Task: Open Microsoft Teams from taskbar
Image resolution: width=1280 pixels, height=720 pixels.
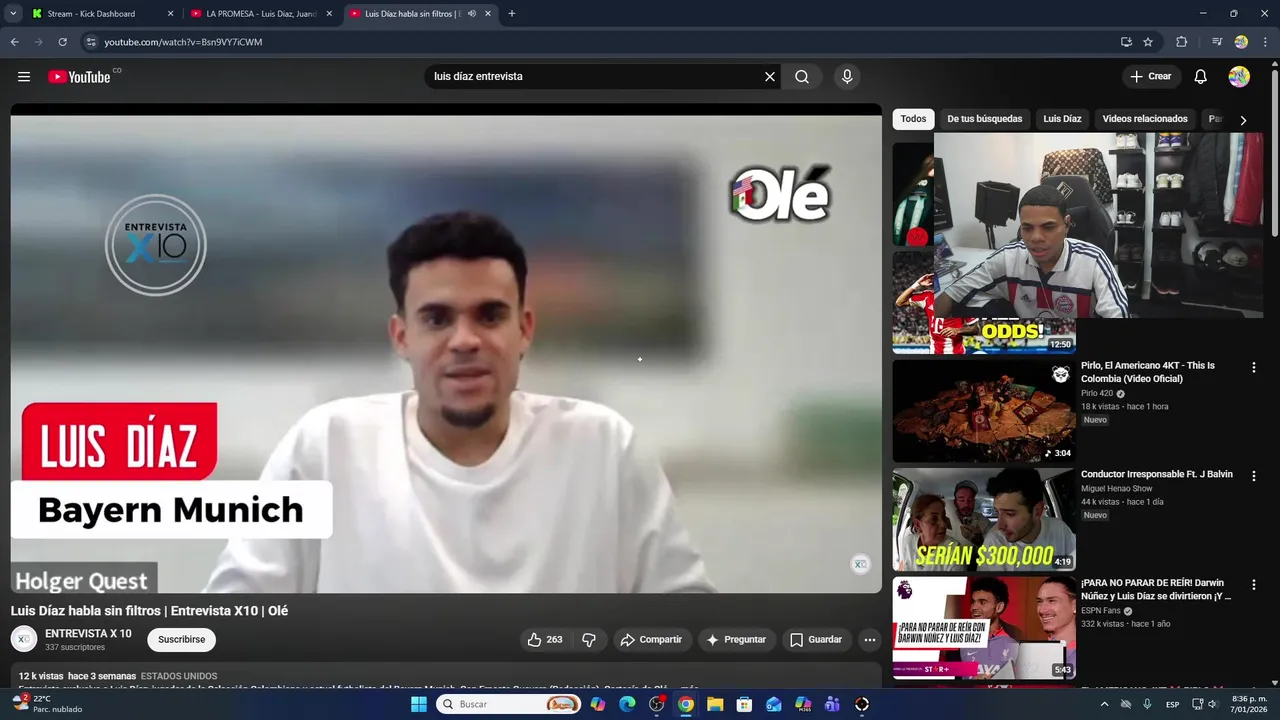Action: 832,704
